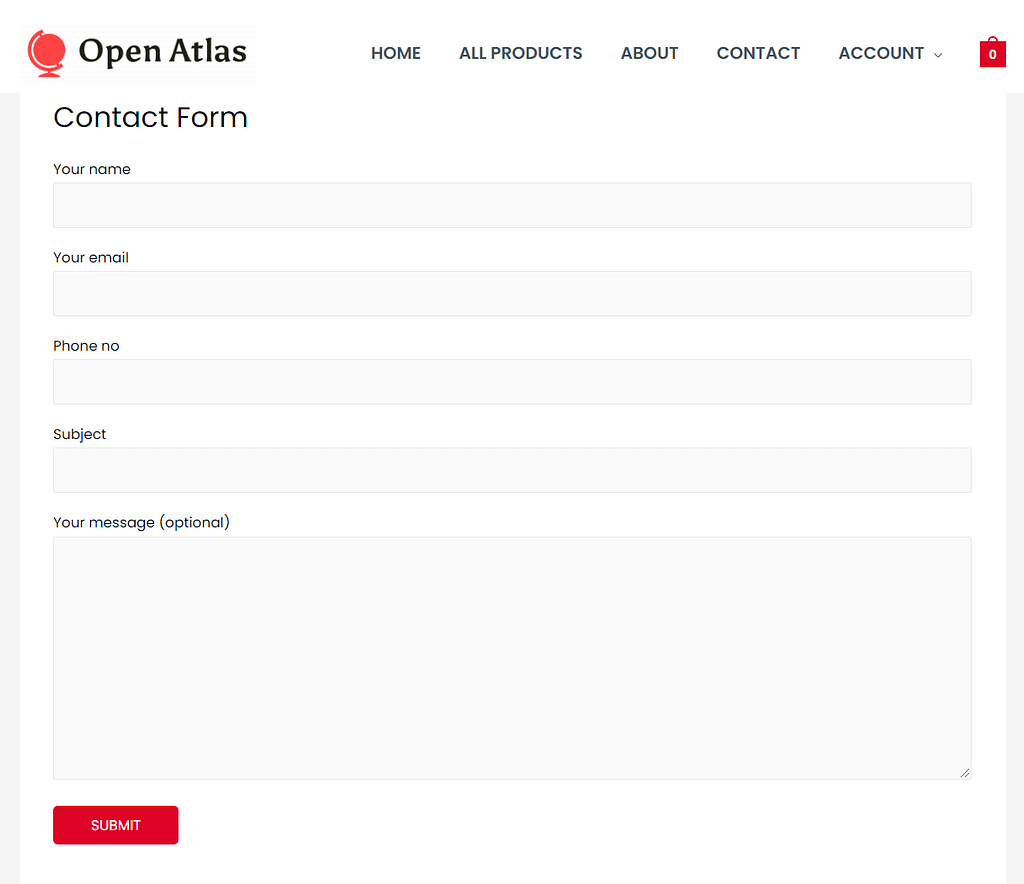The width and height of the screenshot is (1024, 884).
Task: Open the ACCOUNT chevron arrow
Action: point(938,55)
